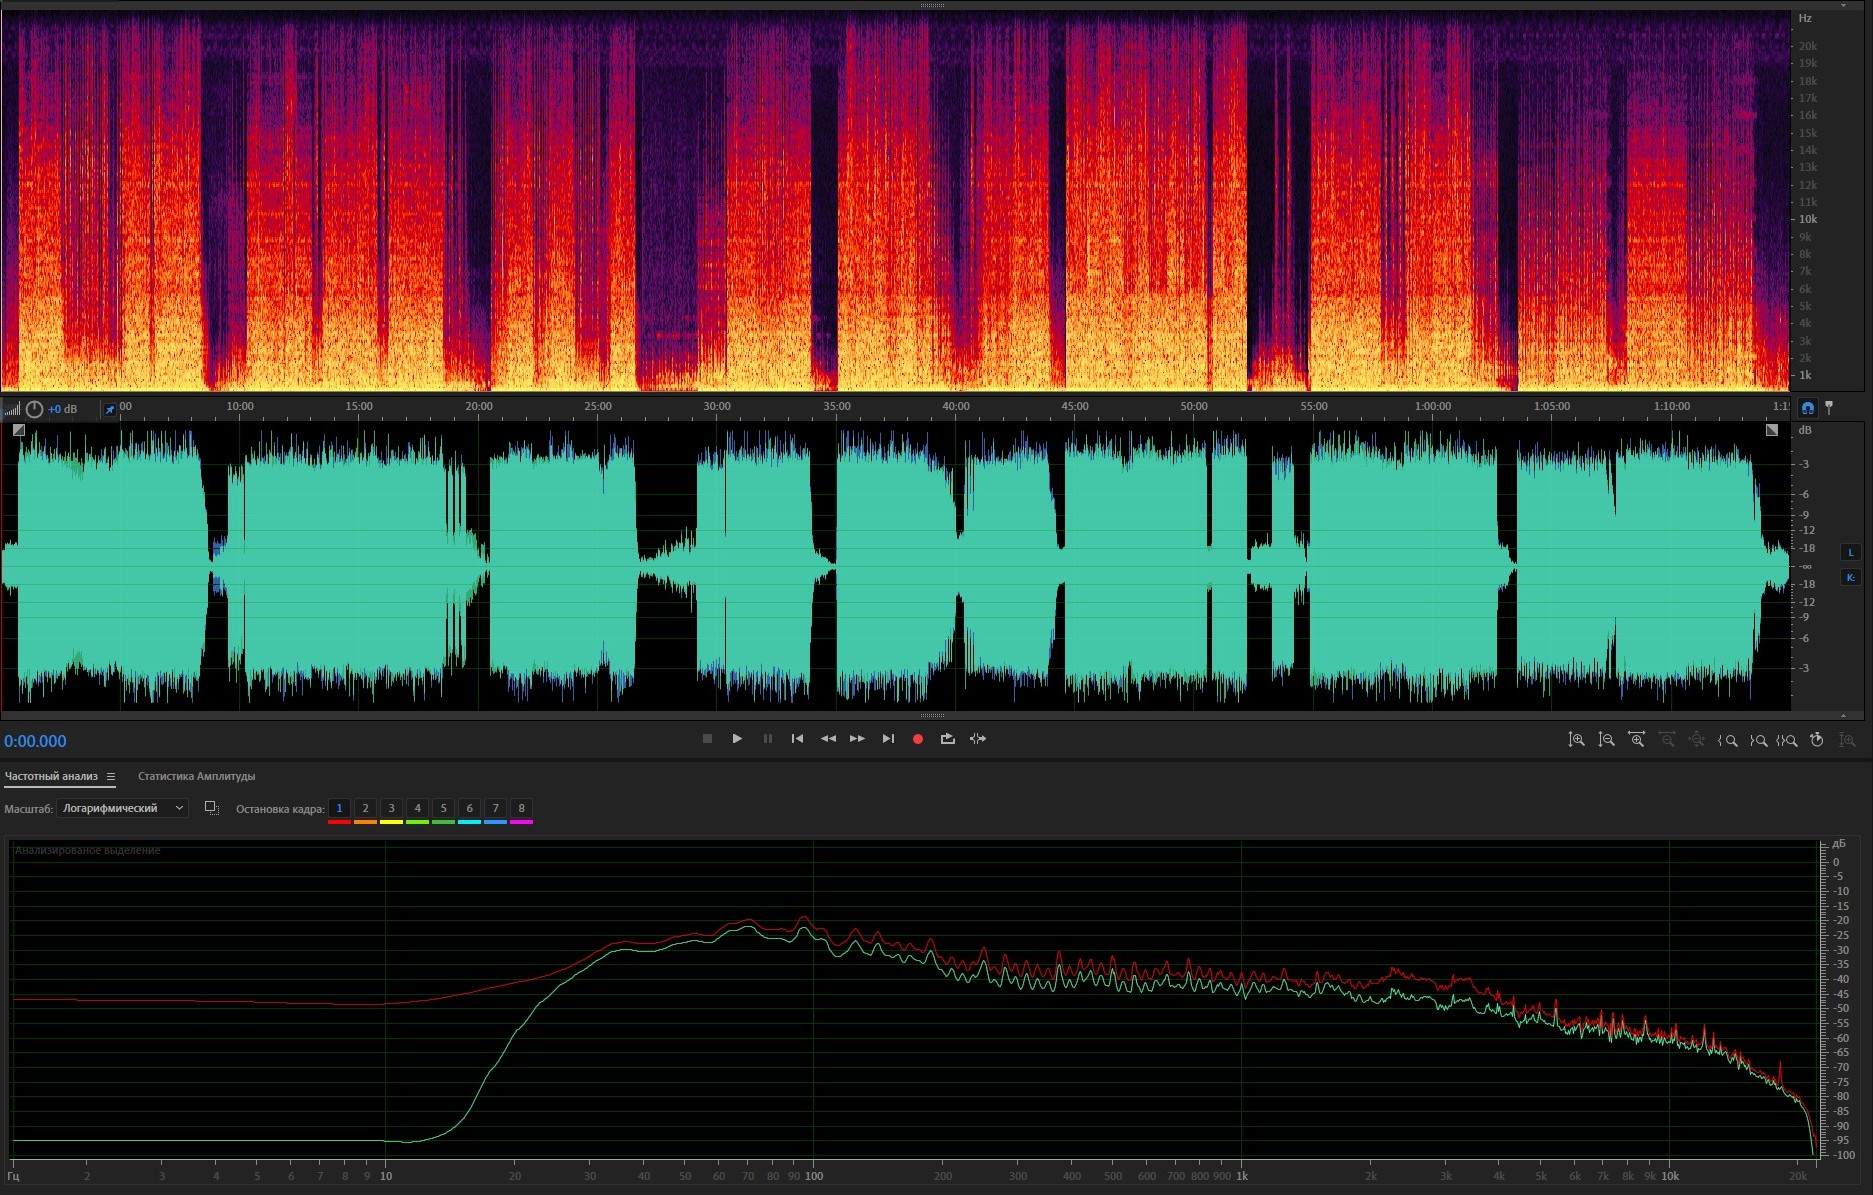Click the headphone icon on timeline ruler
Viewport: 1873px width, 1195px height.
point(1807,408)
